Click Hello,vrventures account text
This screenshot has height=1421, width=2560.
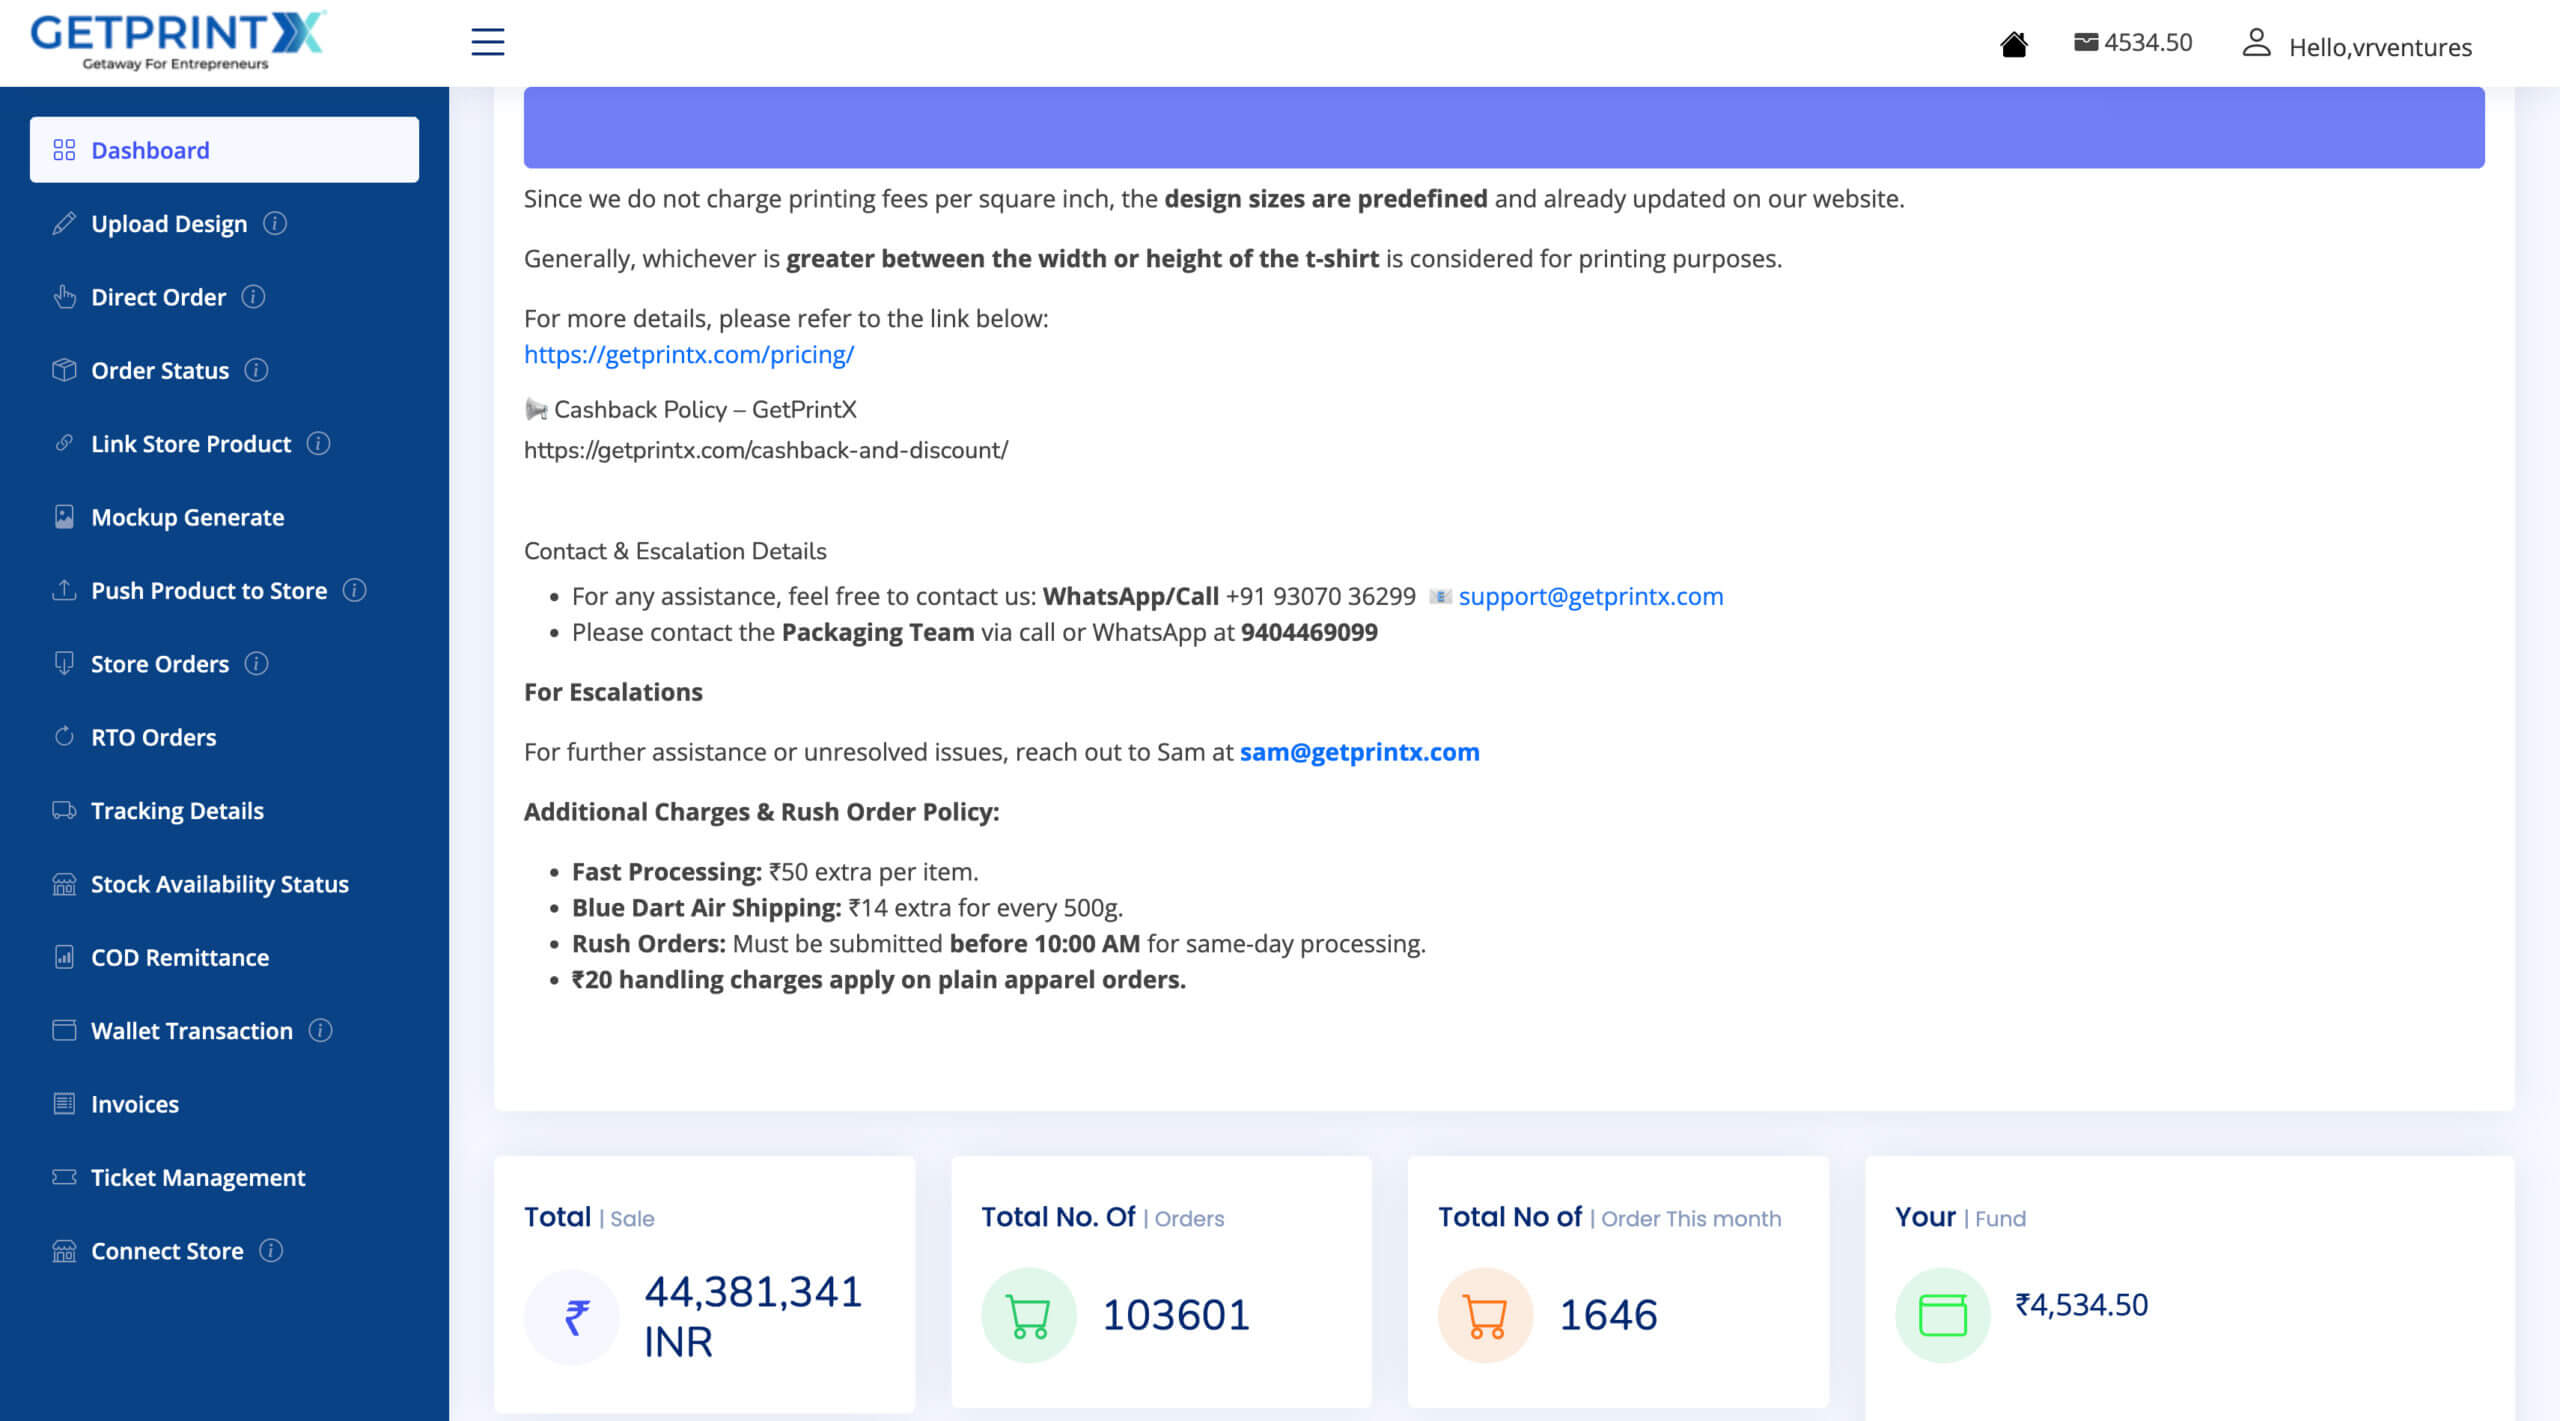point(2380,47)
